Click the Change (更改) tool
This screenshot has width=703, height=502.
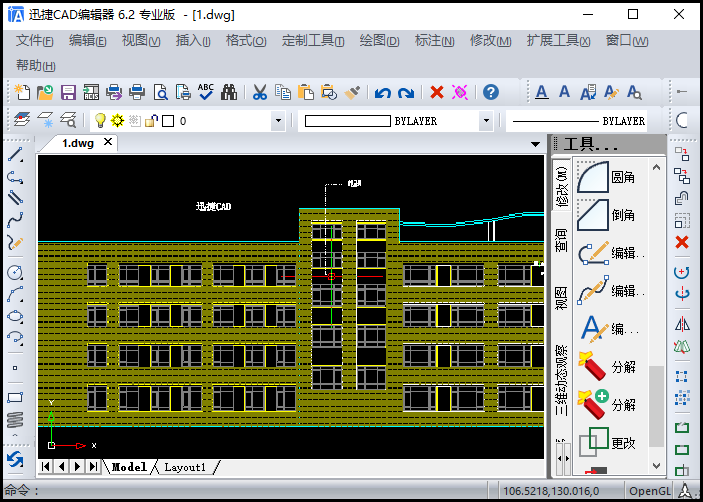coord(606,443)
